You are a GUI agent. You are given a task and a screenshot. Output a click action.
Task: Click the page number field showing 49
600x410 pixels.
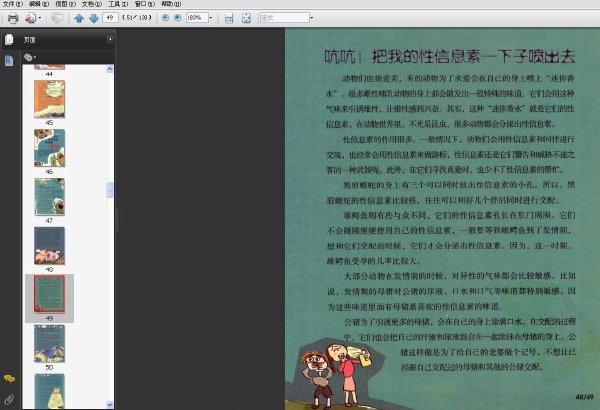tap(110, 18)
